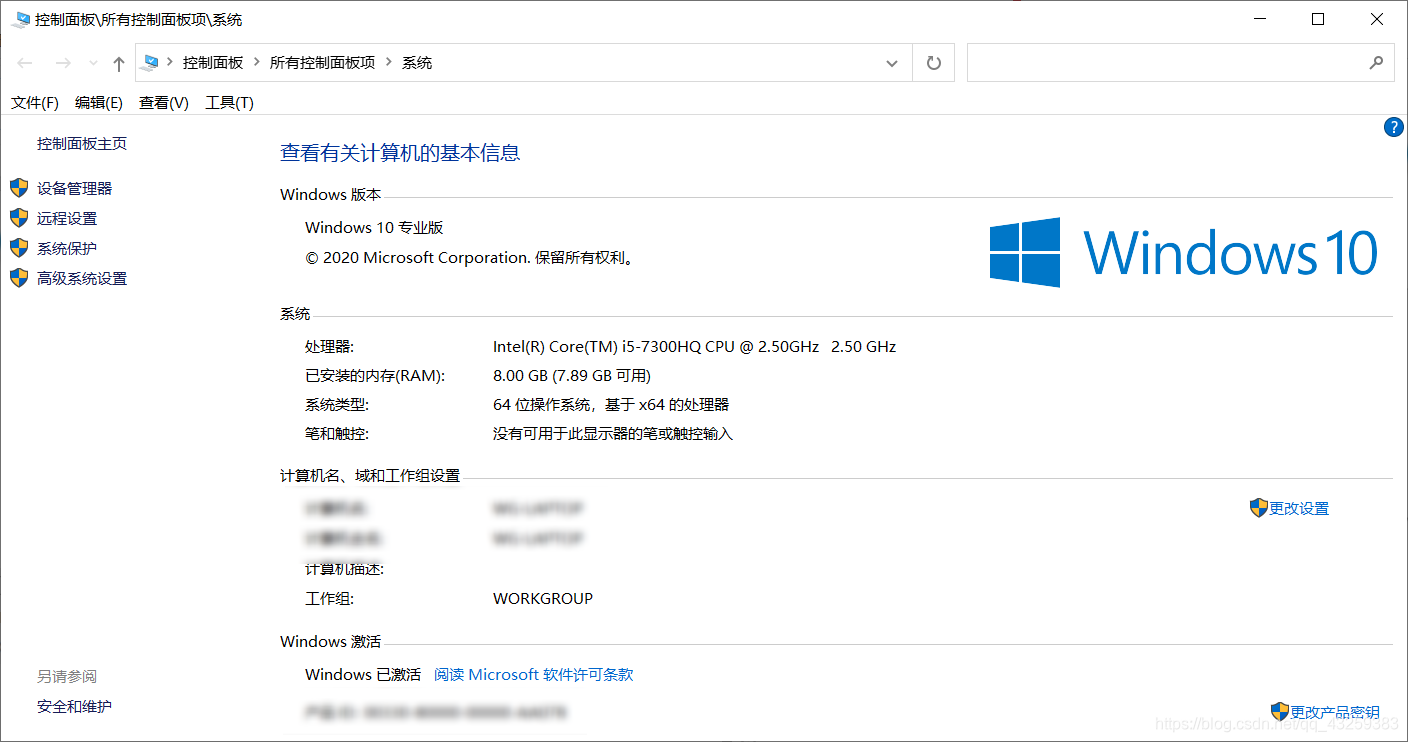Click the forward navigation arrow

point(62,63)
